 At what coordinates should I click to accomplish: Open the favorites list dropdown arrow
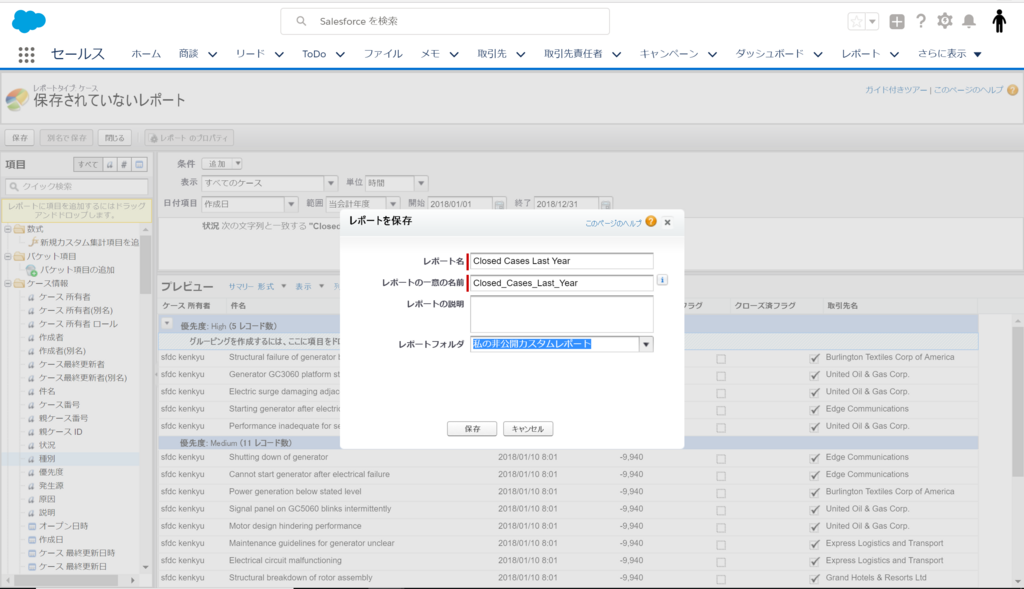coord(872,22)
